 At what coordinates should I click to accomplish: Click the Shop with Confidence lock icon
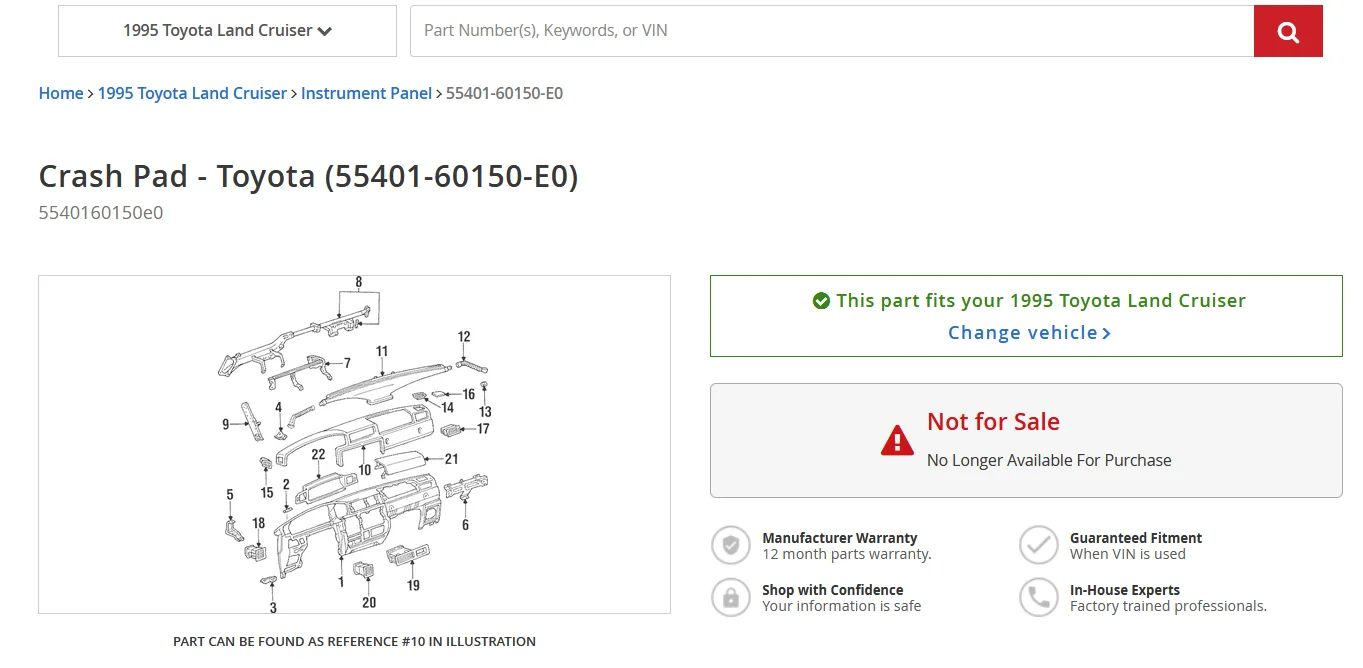(731, 598)
